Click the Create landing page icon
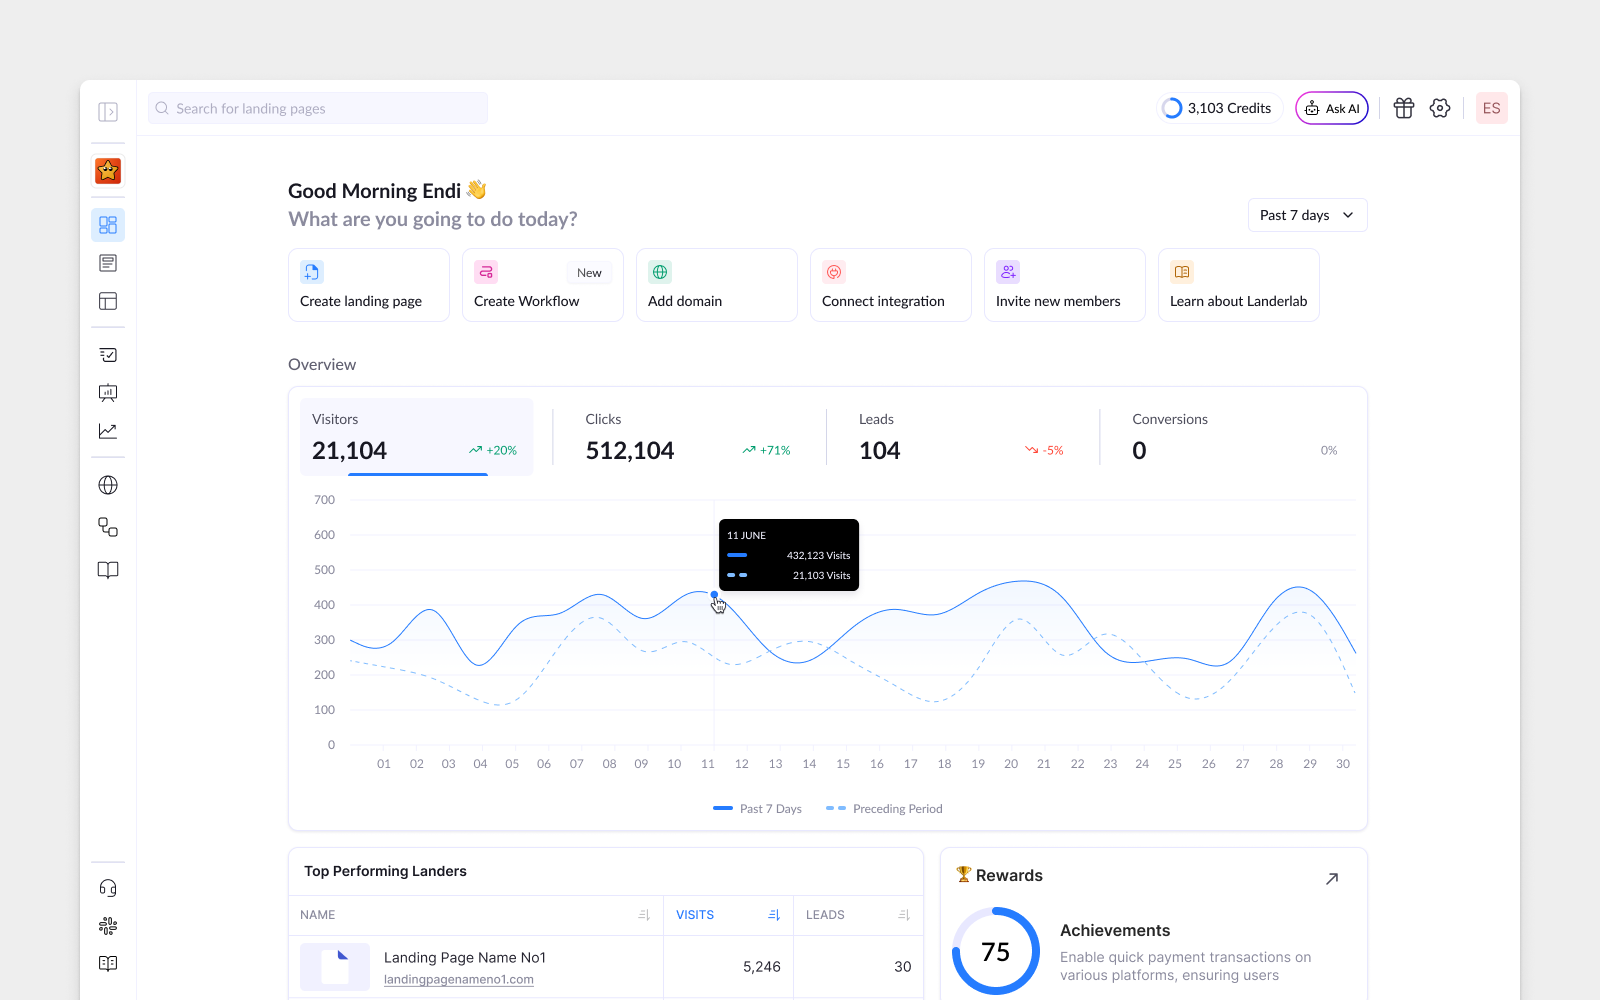 [x=312, y=272]
